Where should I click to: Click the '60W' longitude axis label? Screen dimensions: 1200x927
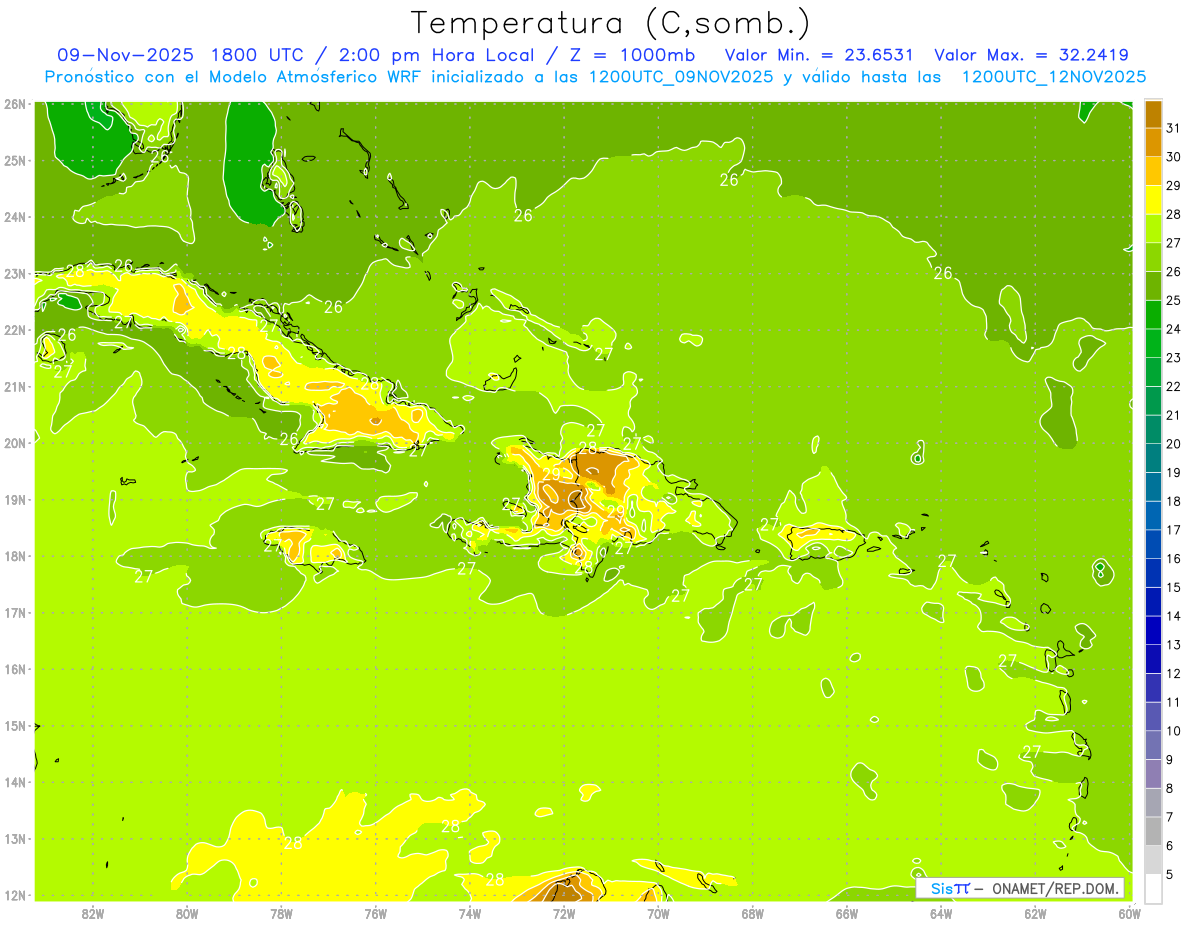pos(1130,913)
